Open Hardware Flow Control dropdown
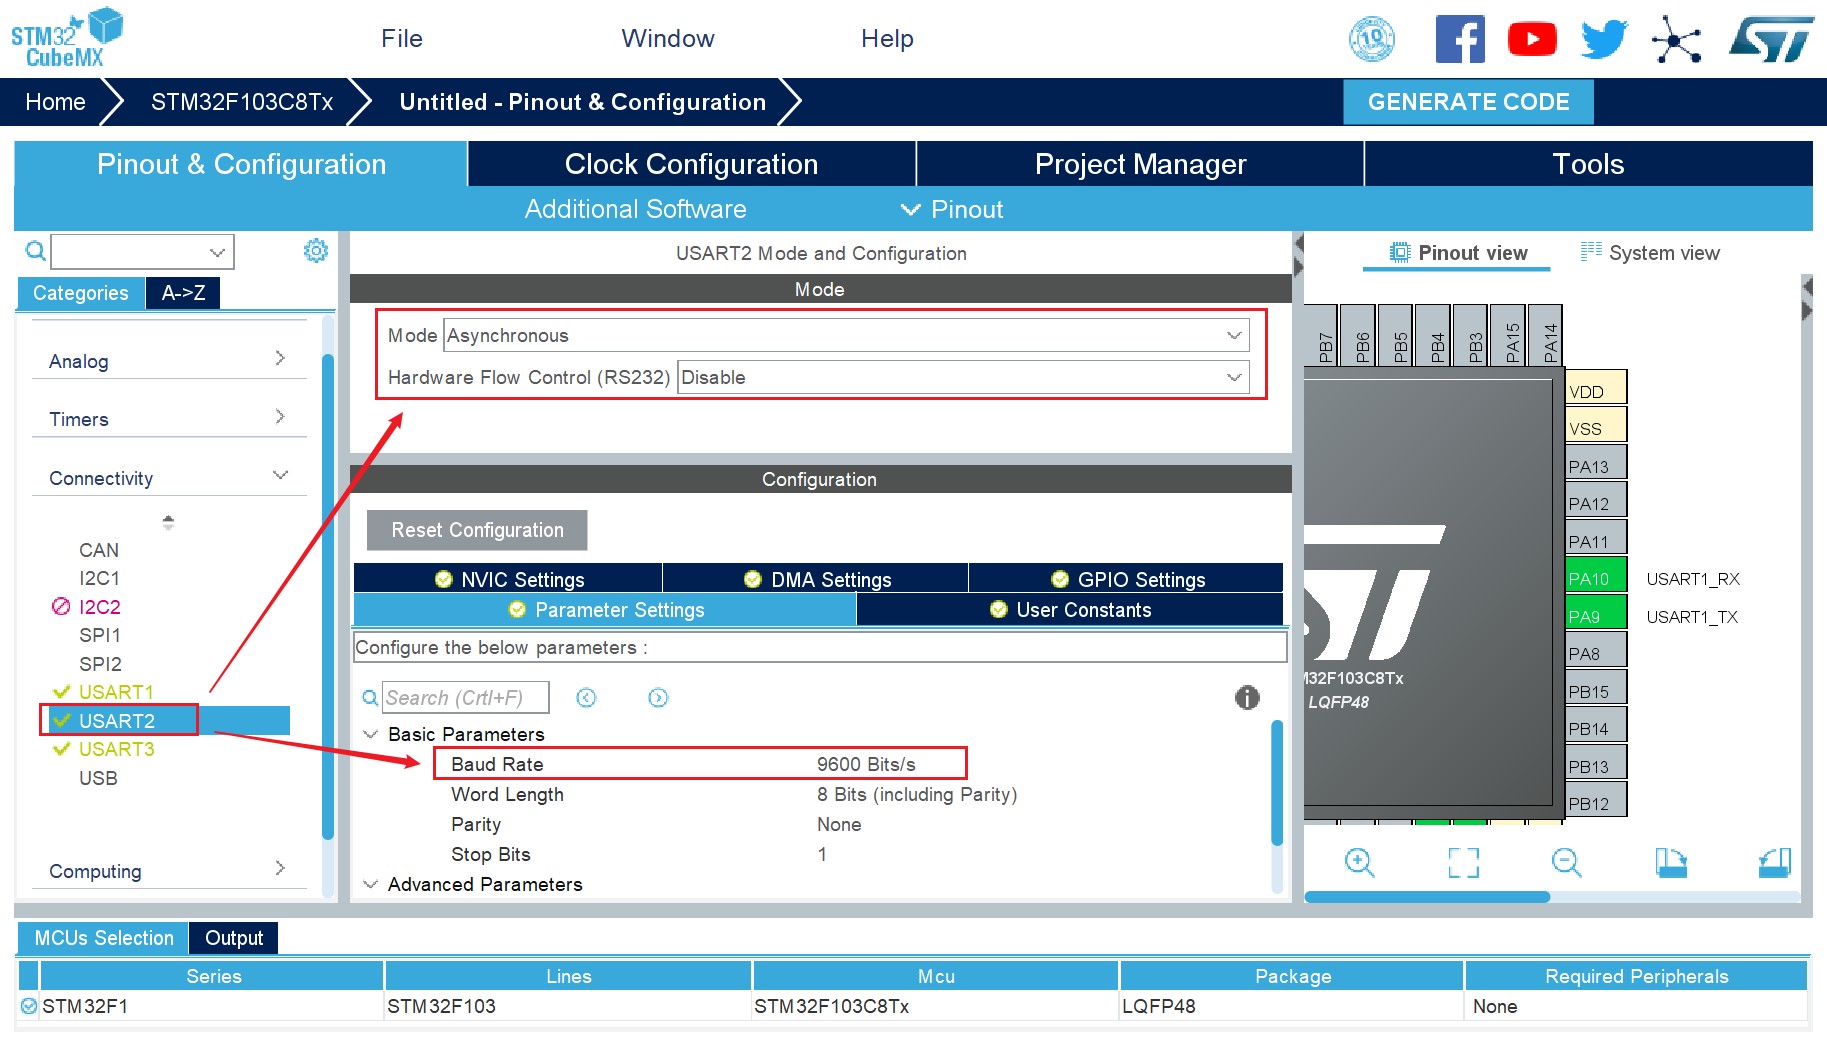The width and height of the screenshot is (1827, 1046). click(x=964, y=377)
